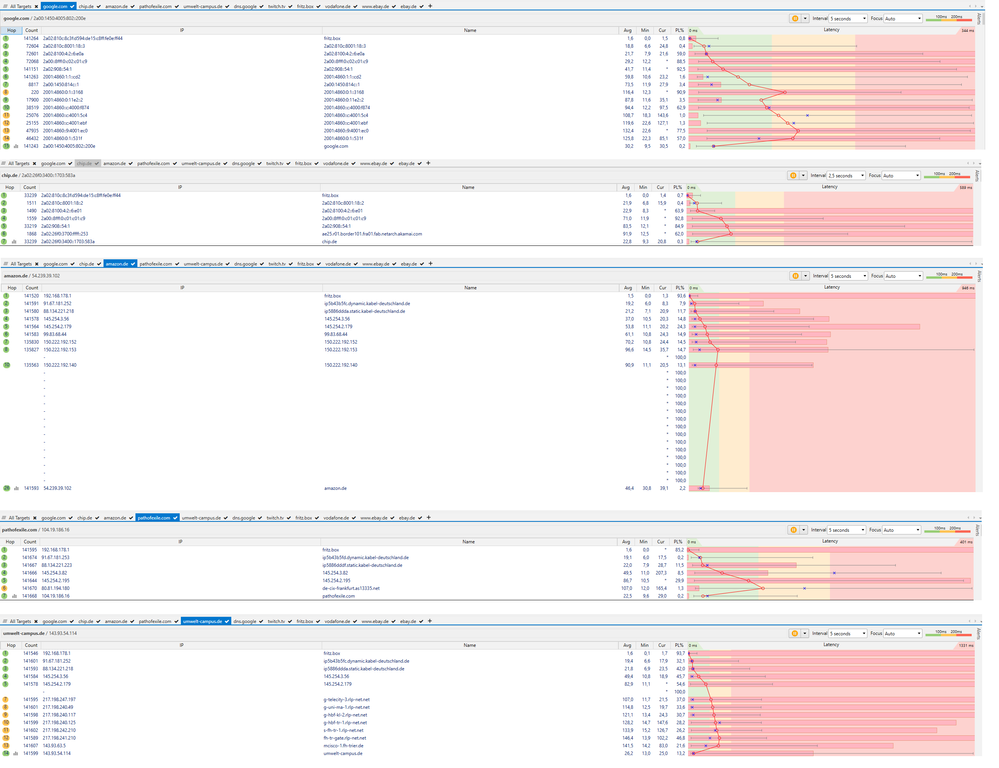The image size is (999, 768).
Task: Pause tracing in the amazon.de panel
Action: (x=794, y=275)
